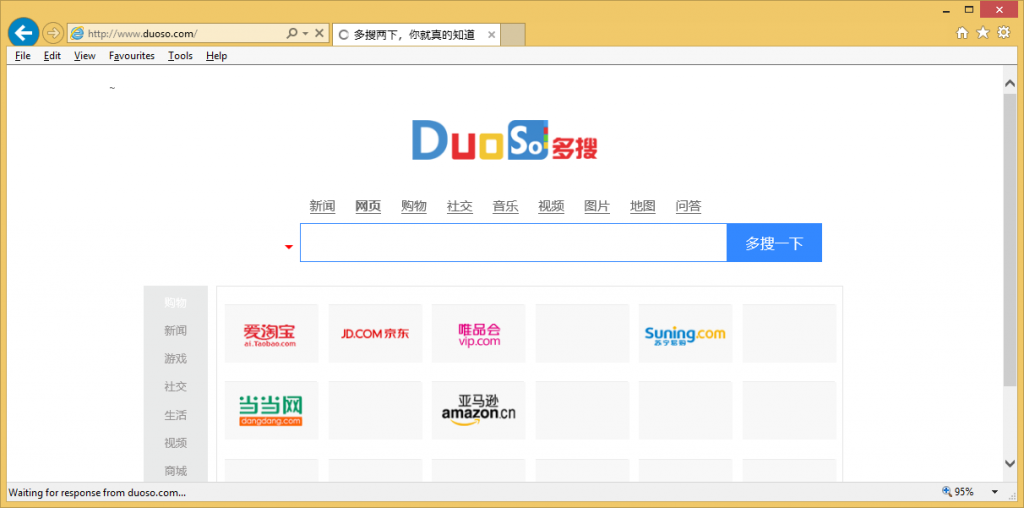This screenshot has width=1024, height=508.
Task: Click the vertical scrollbar down arrow
Action: coord(1010,463)
